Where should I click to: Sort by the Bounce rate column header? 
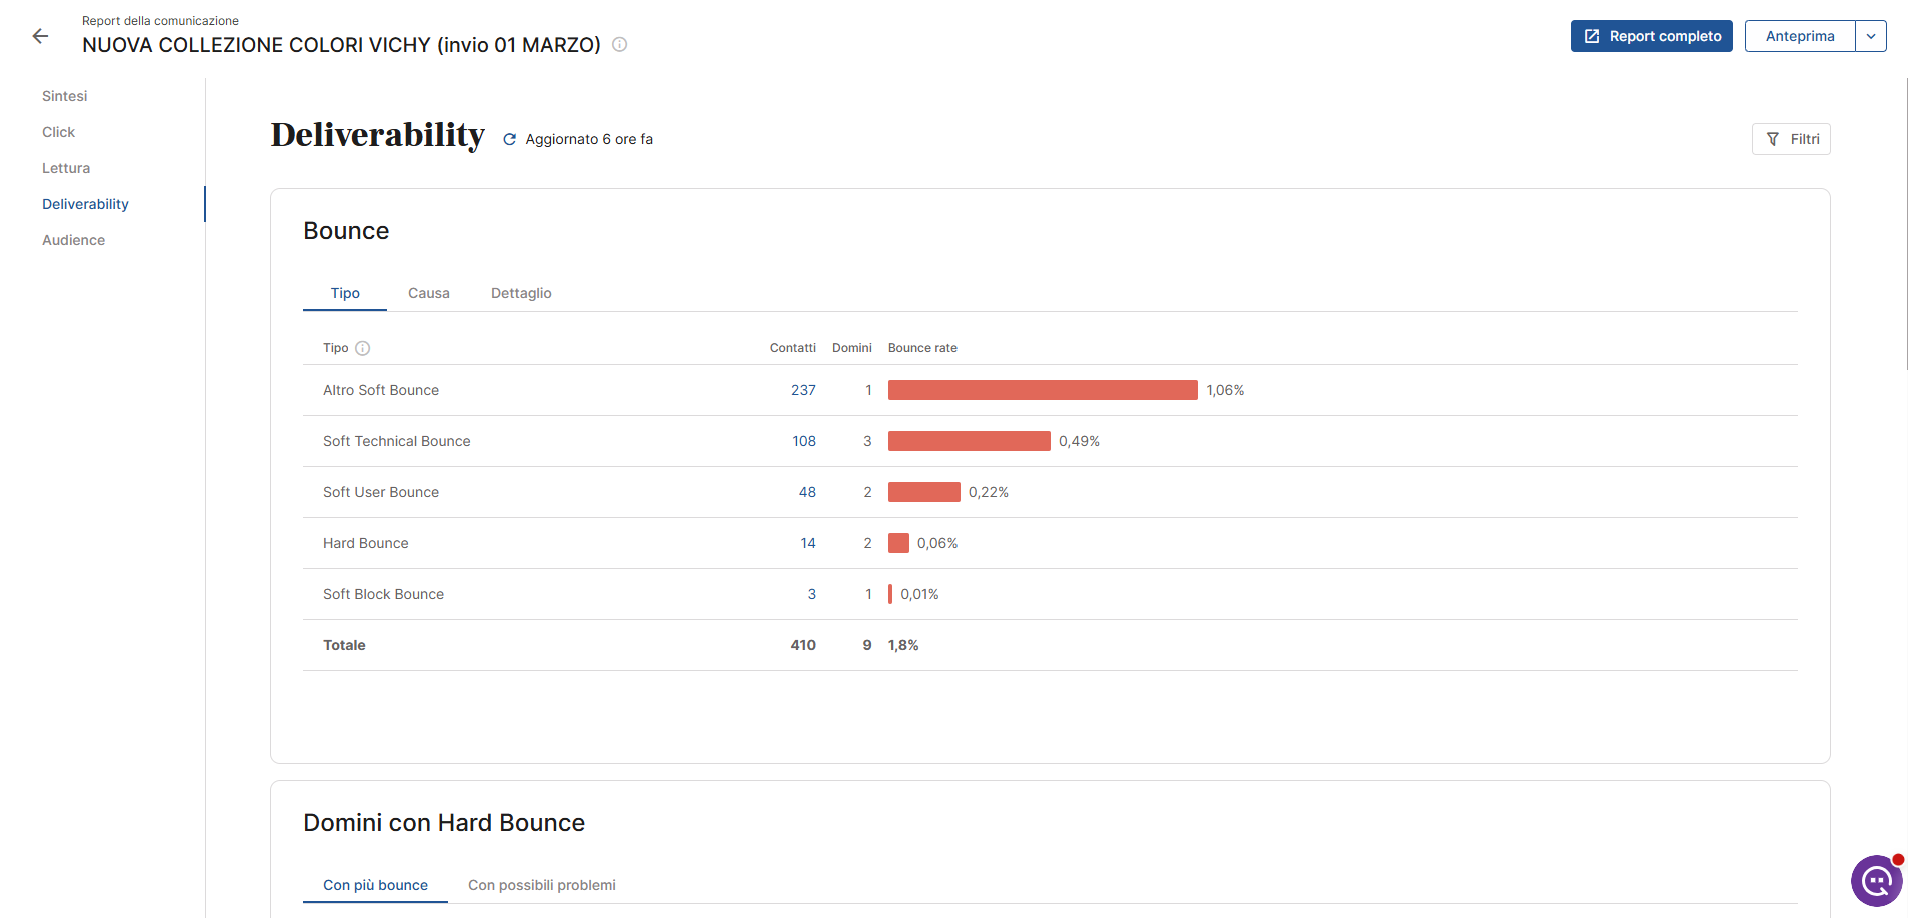pyautogui.click(x=922, y=348)
